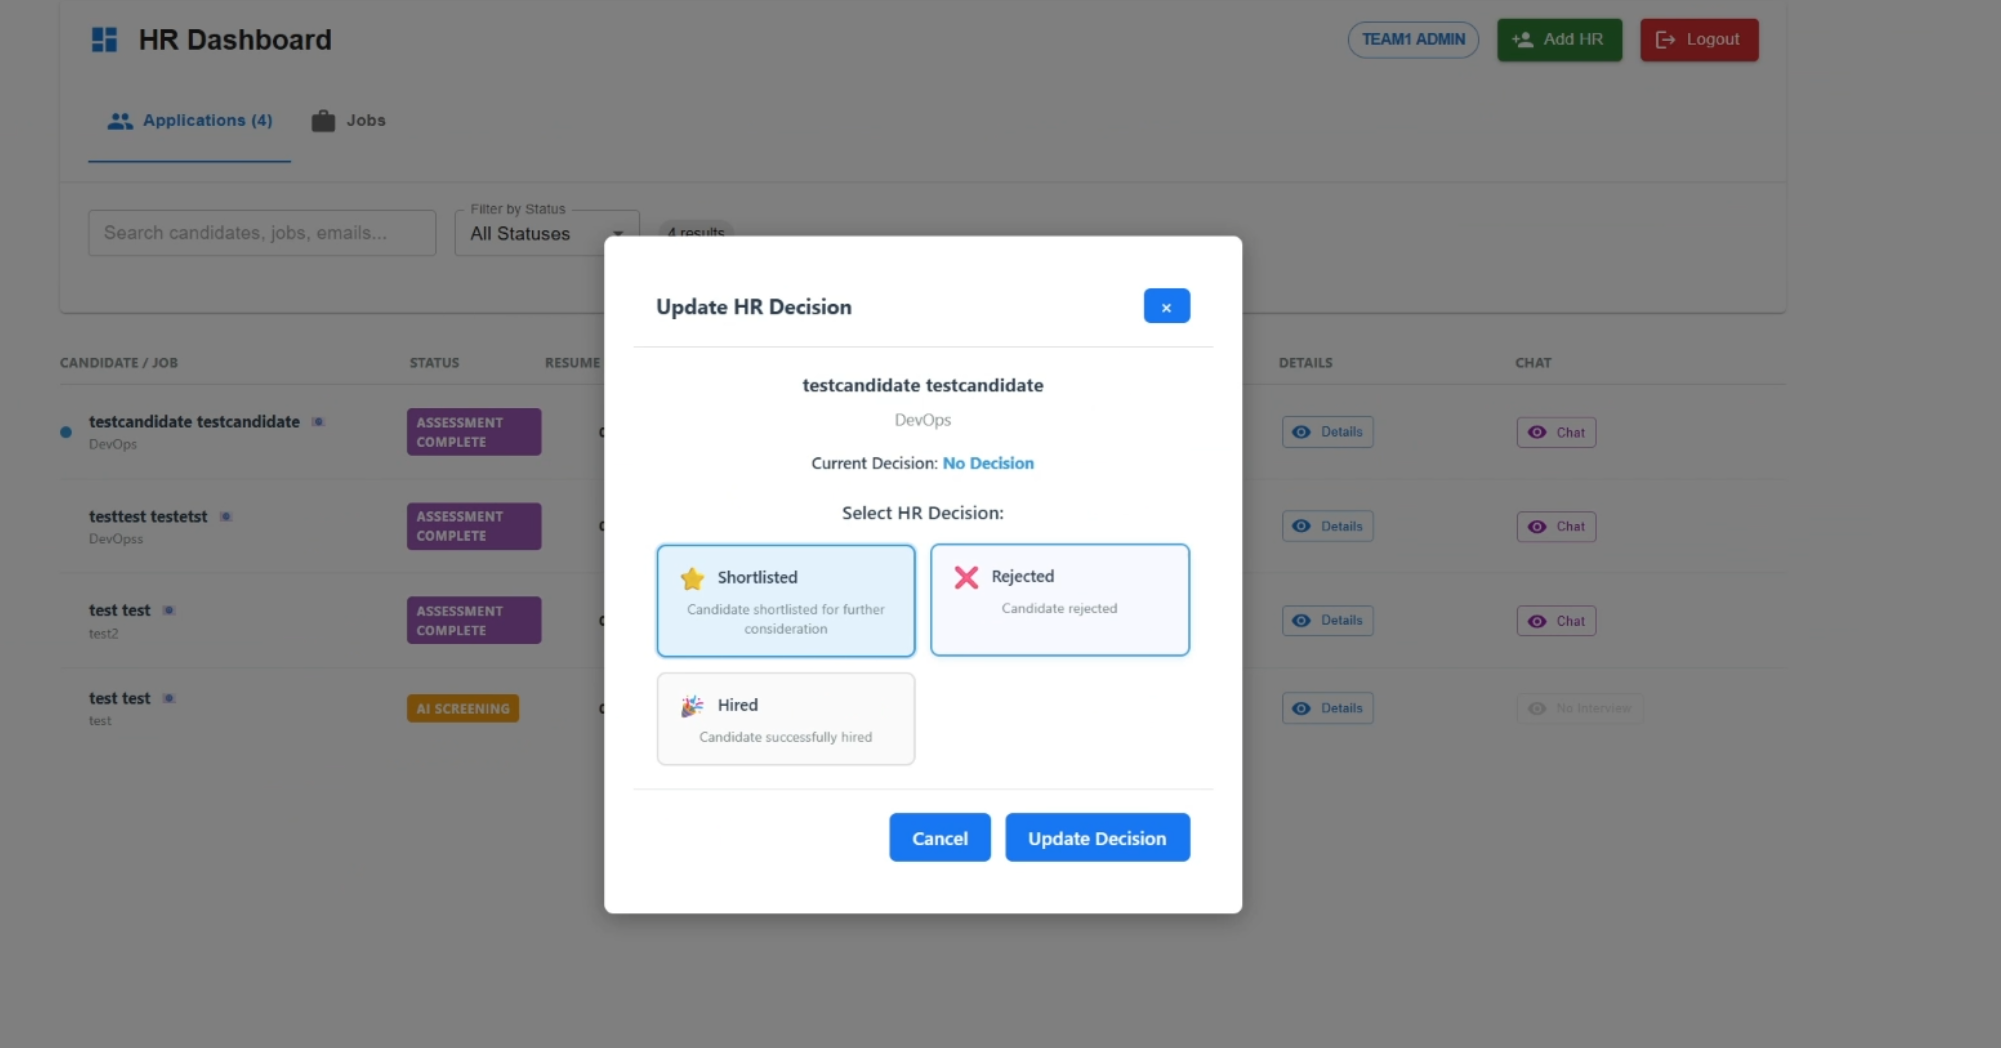Select the Shortlisted decision option
The width and height of the screenshot is (2001, 1048).
click(x=786, y=600)
